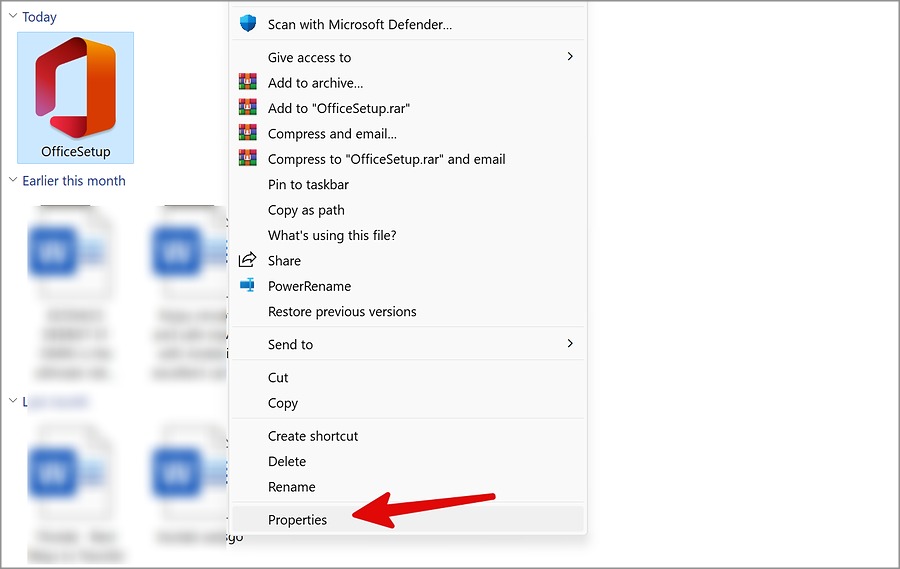Open Properties from context menu
Image resolution: width=900 pixels, height=569 pixels.
tap(408, 519)
